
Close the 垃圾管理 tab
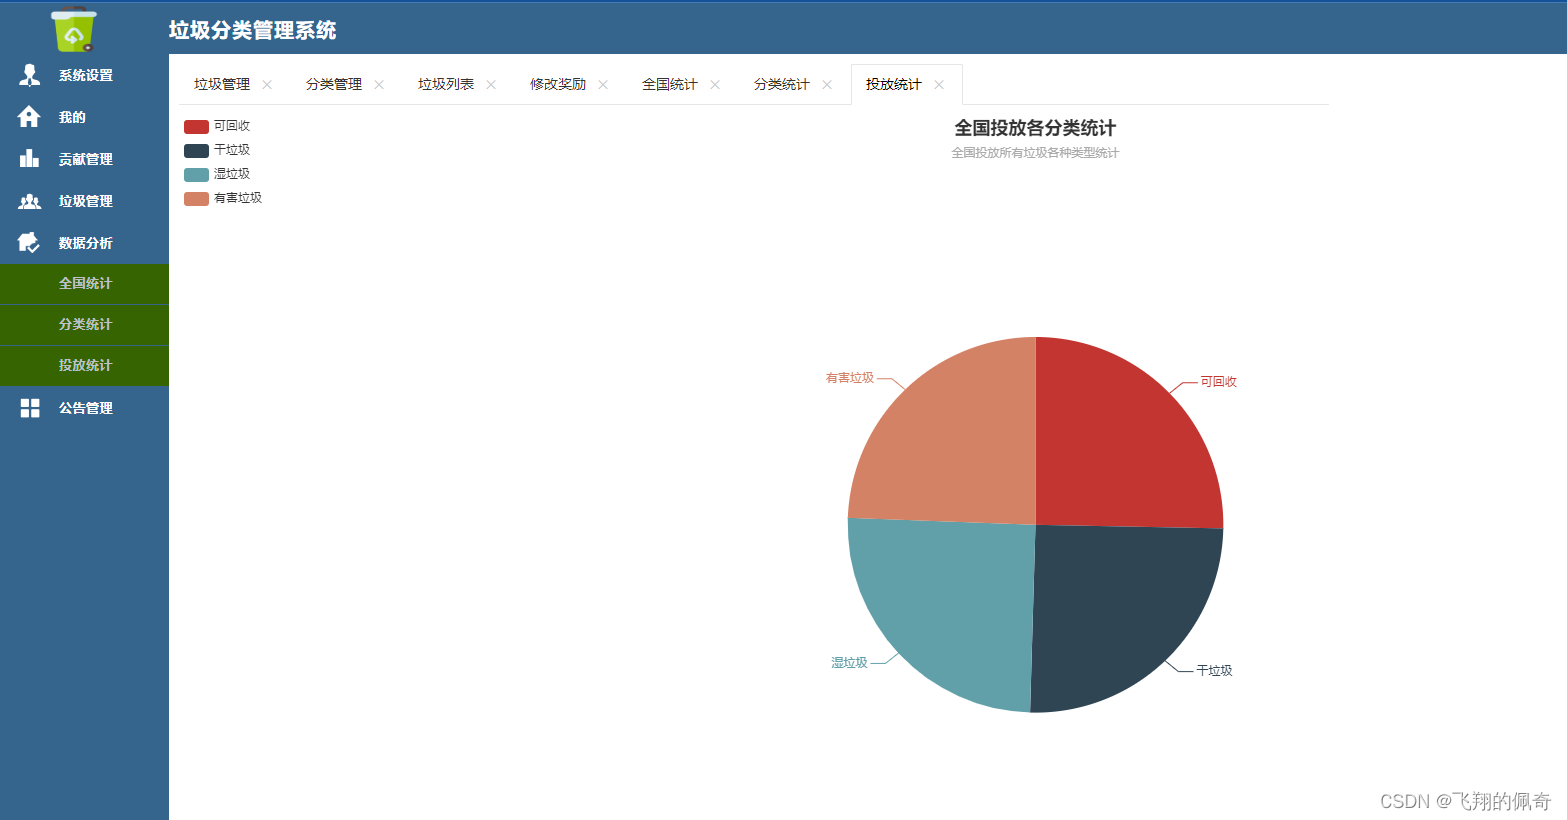pos(267,84)
